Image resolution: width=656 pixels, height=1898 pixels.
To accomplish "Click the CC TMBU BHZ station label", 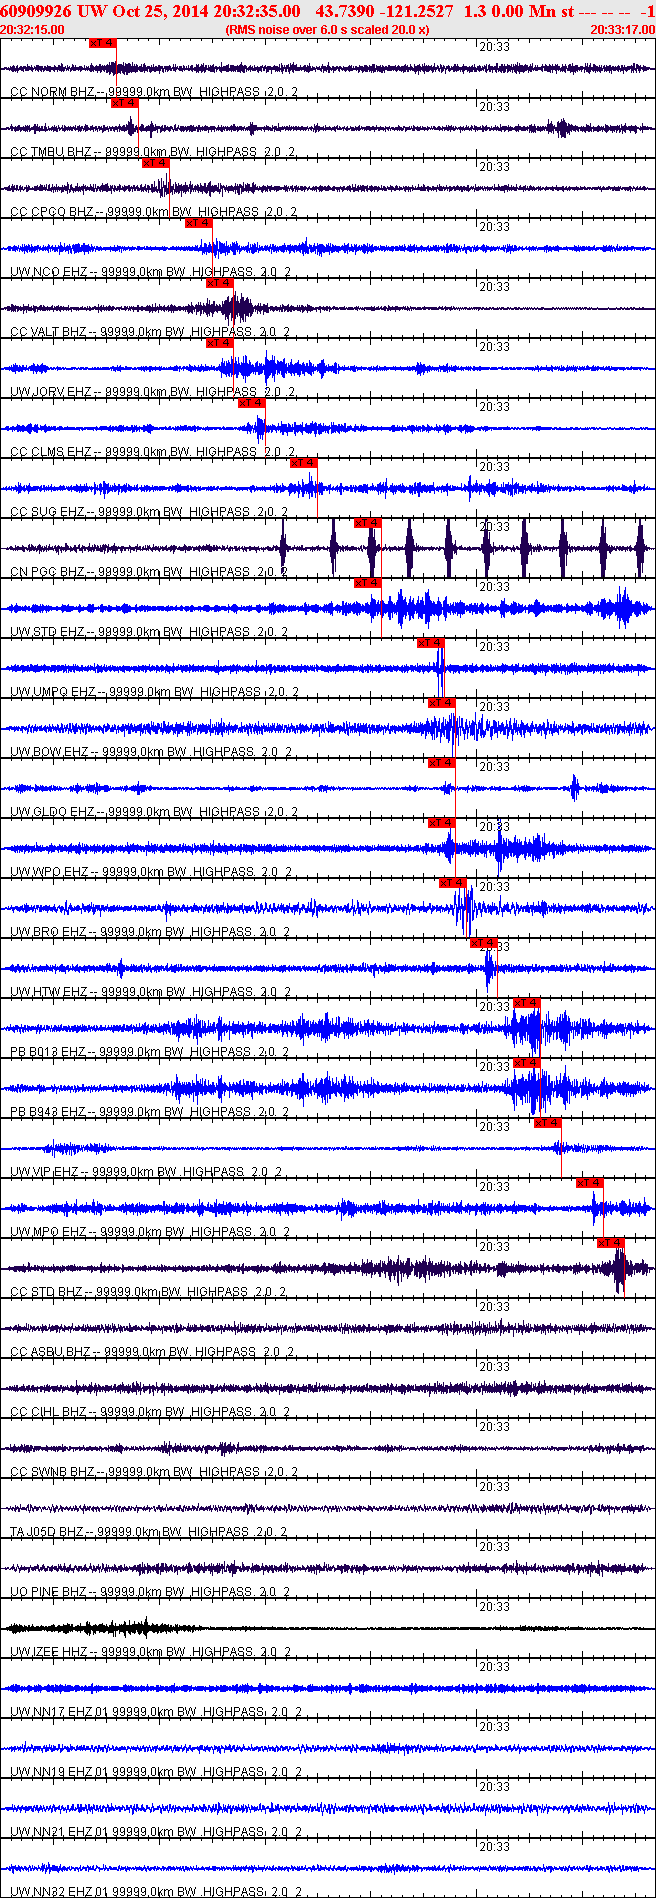I will pos(153,152).
